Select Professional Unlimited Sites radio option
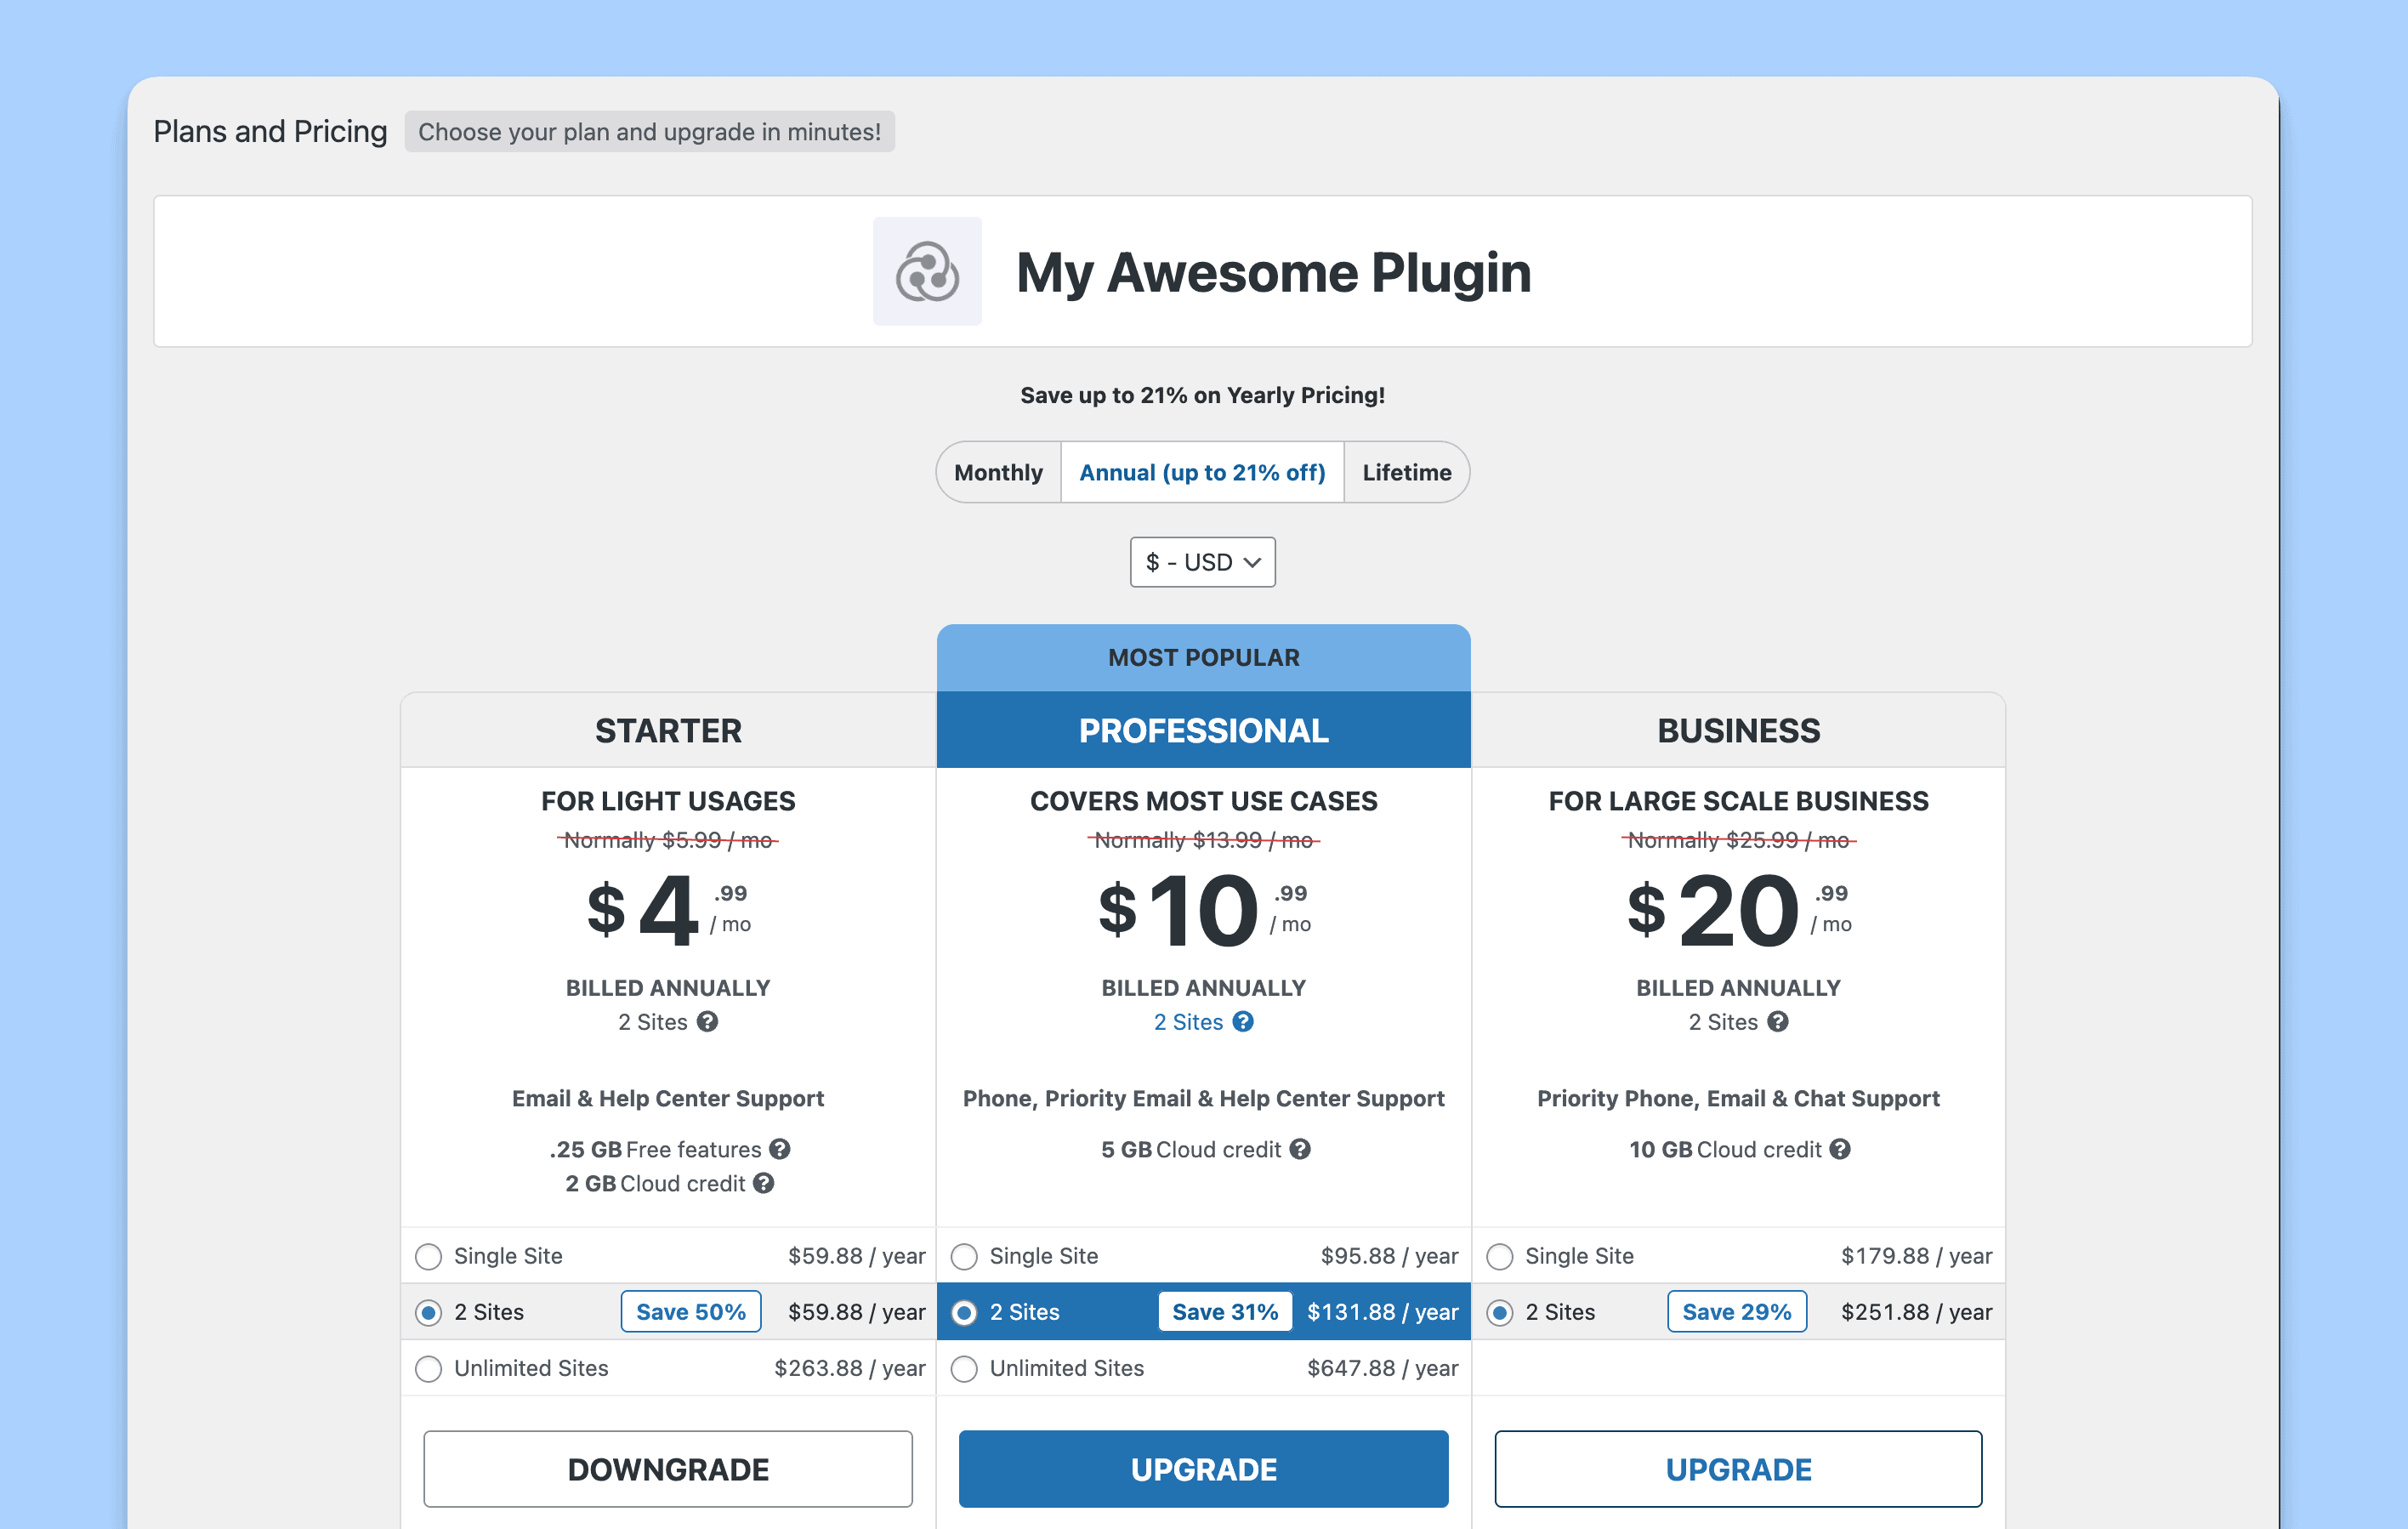 click(964, 1368)
